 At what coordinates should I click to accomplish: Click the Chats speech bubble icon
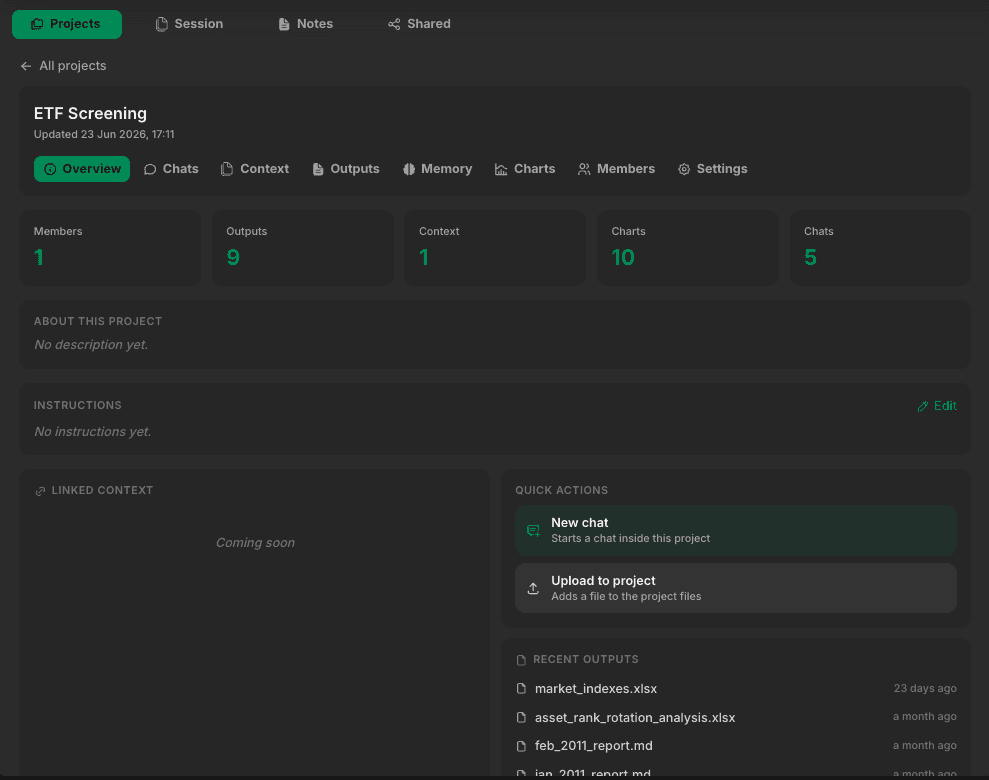149,169
